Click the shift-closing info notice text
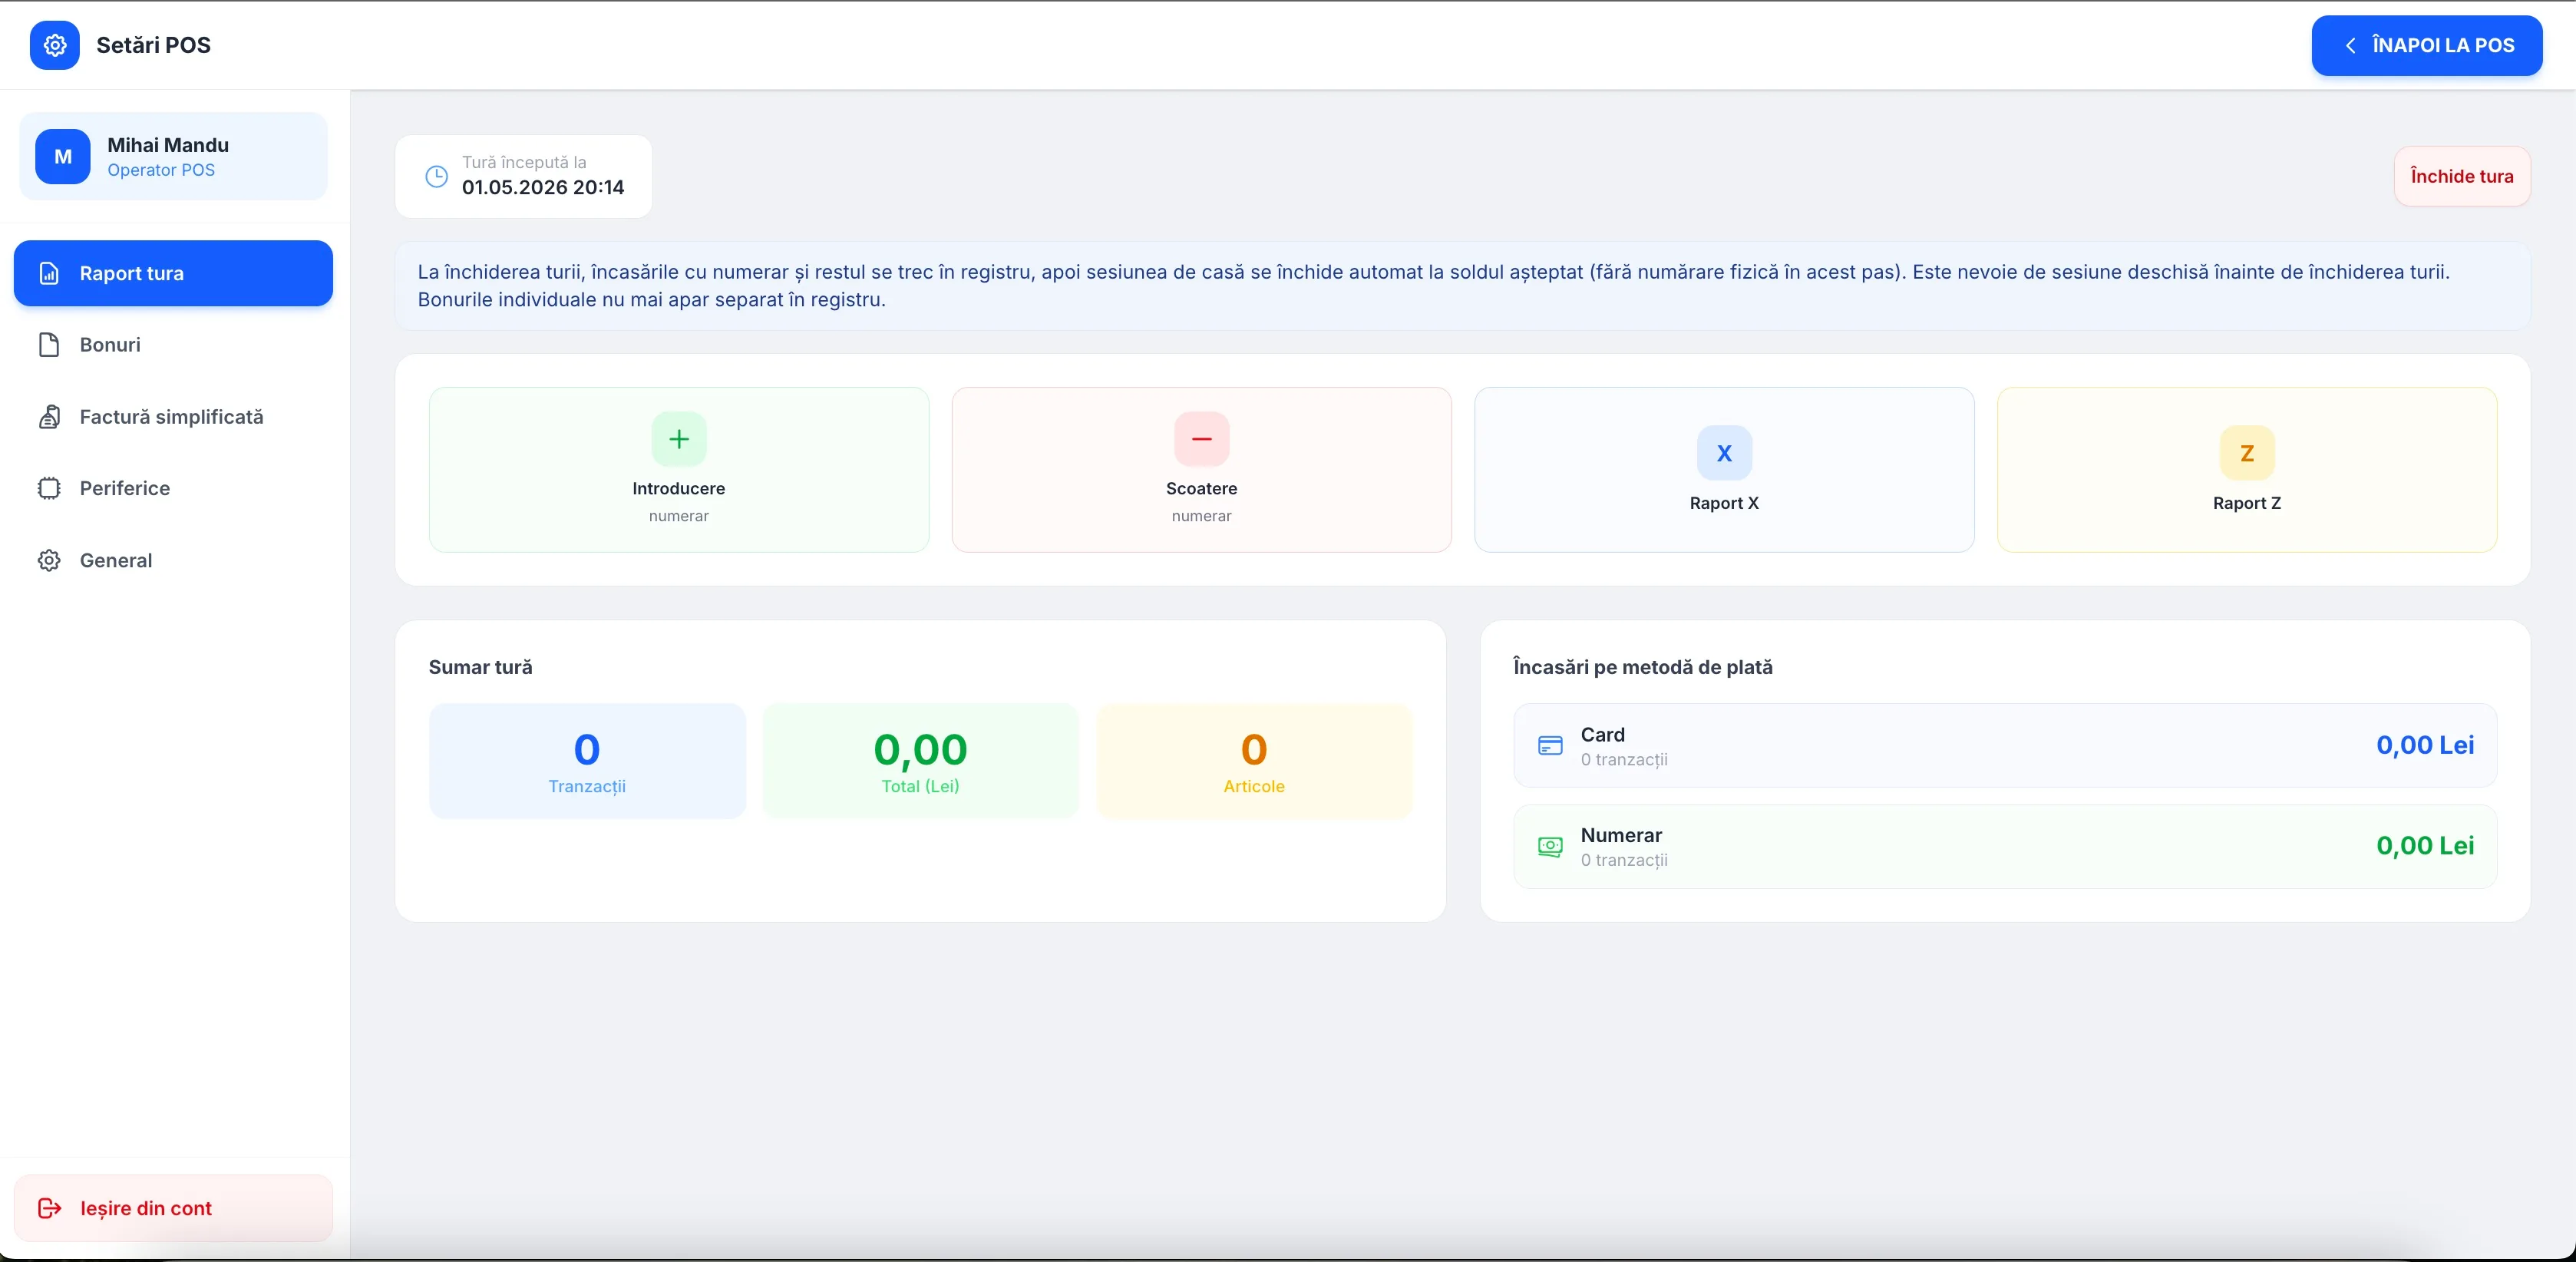This screenshot has height=1262, width=2576. [1433, 286]
